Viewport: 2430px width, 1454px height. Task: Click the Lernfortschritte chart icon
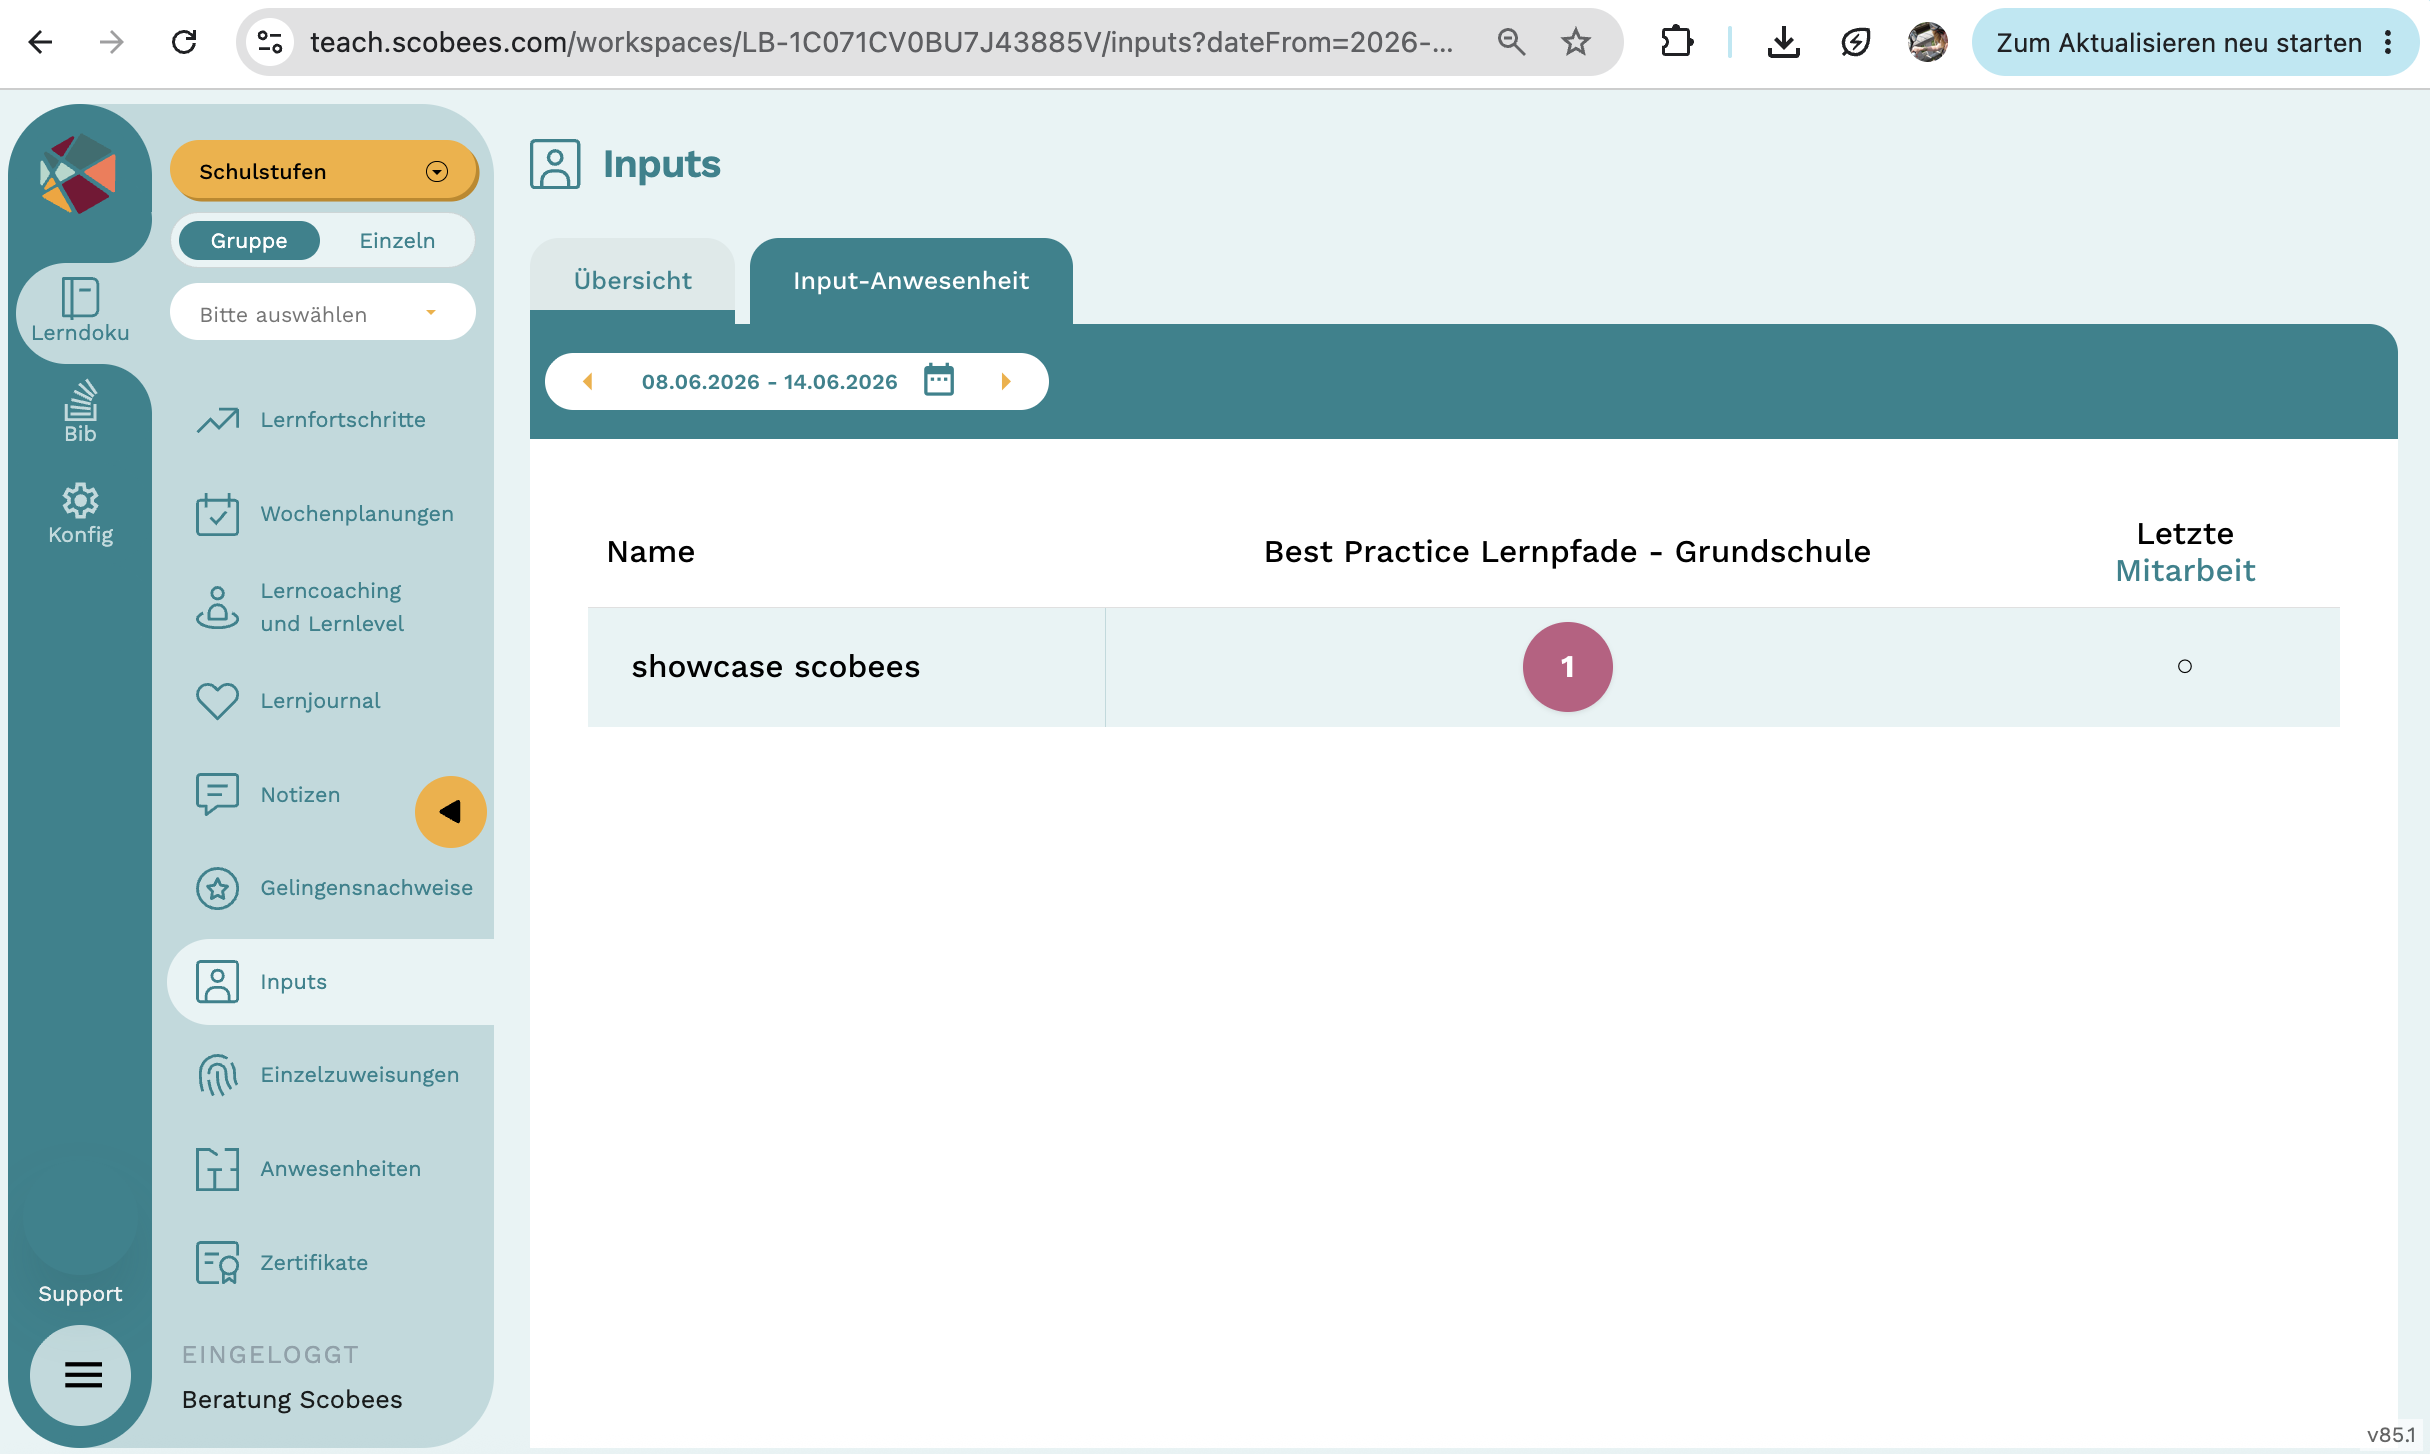pos(217,420)
